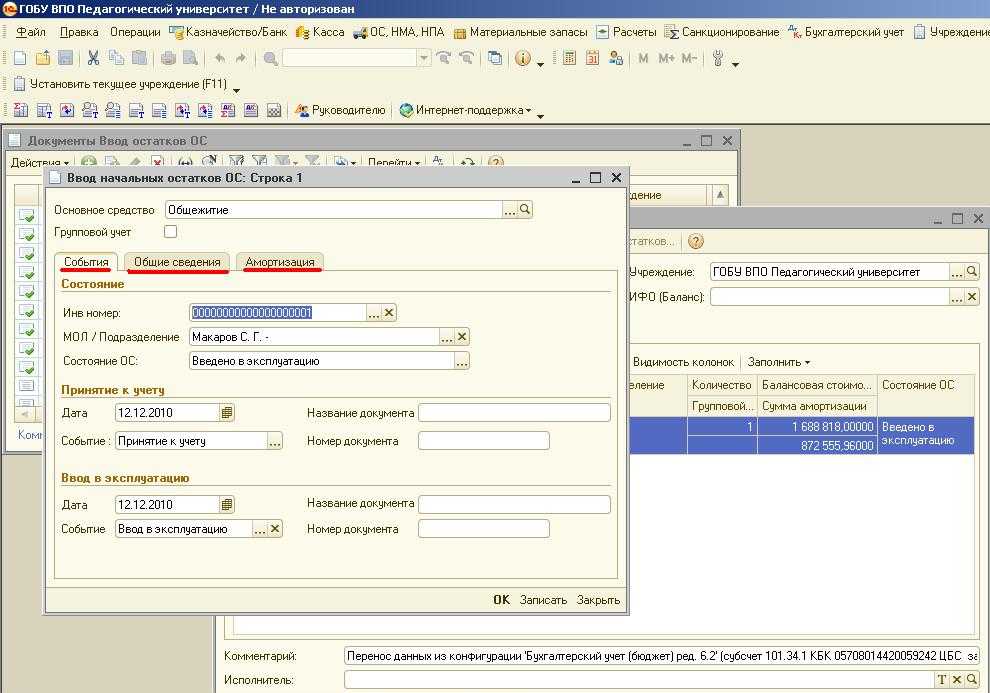The height and width of the screenshot is (693, 990).
Task: Open the Calculator toolbar icon
Action: [x=570, y=59]
